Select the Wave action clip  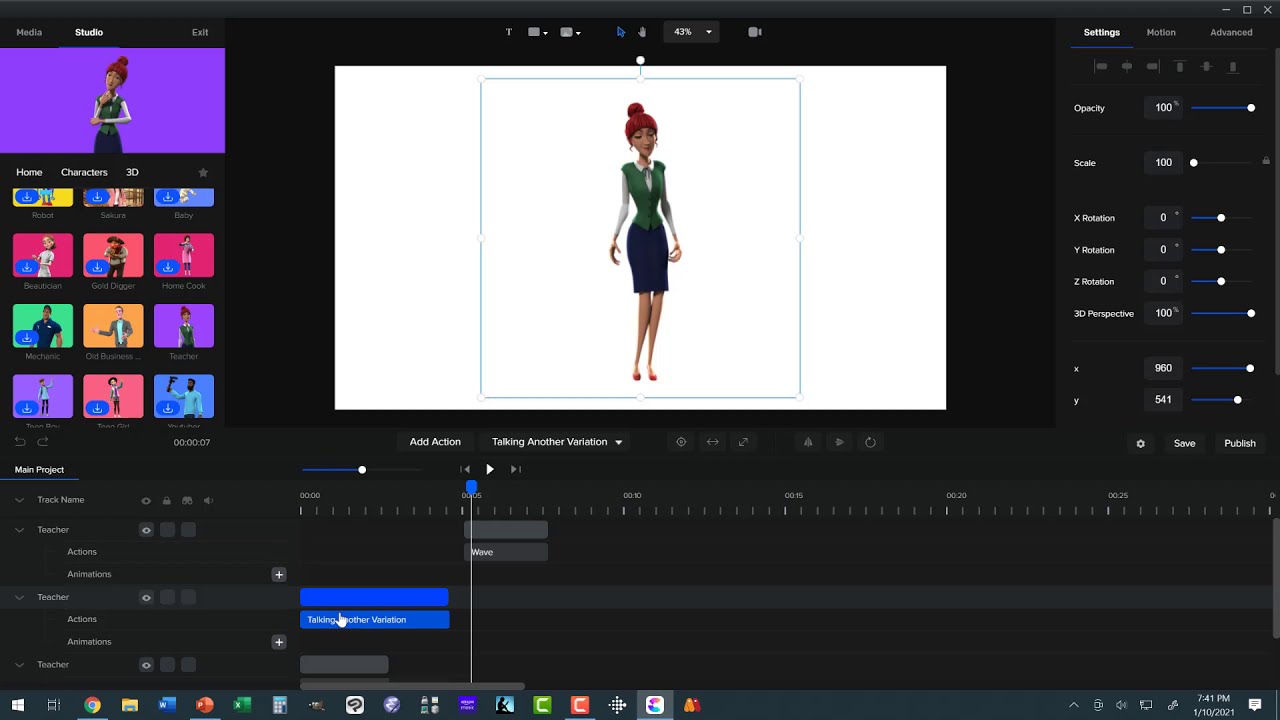pyautogui.click(x=507, y=552)
